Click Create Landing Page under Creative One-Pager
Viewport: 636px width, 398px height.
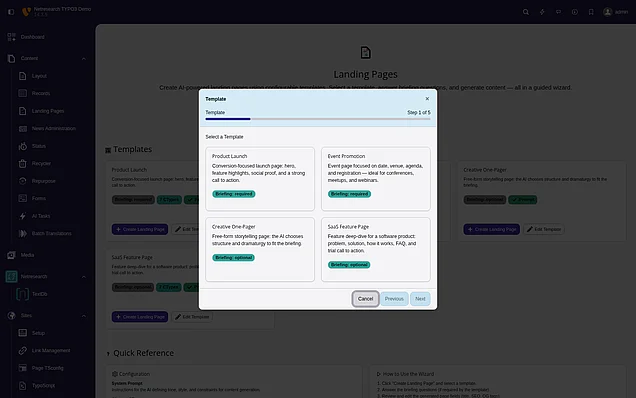(492, 229)
